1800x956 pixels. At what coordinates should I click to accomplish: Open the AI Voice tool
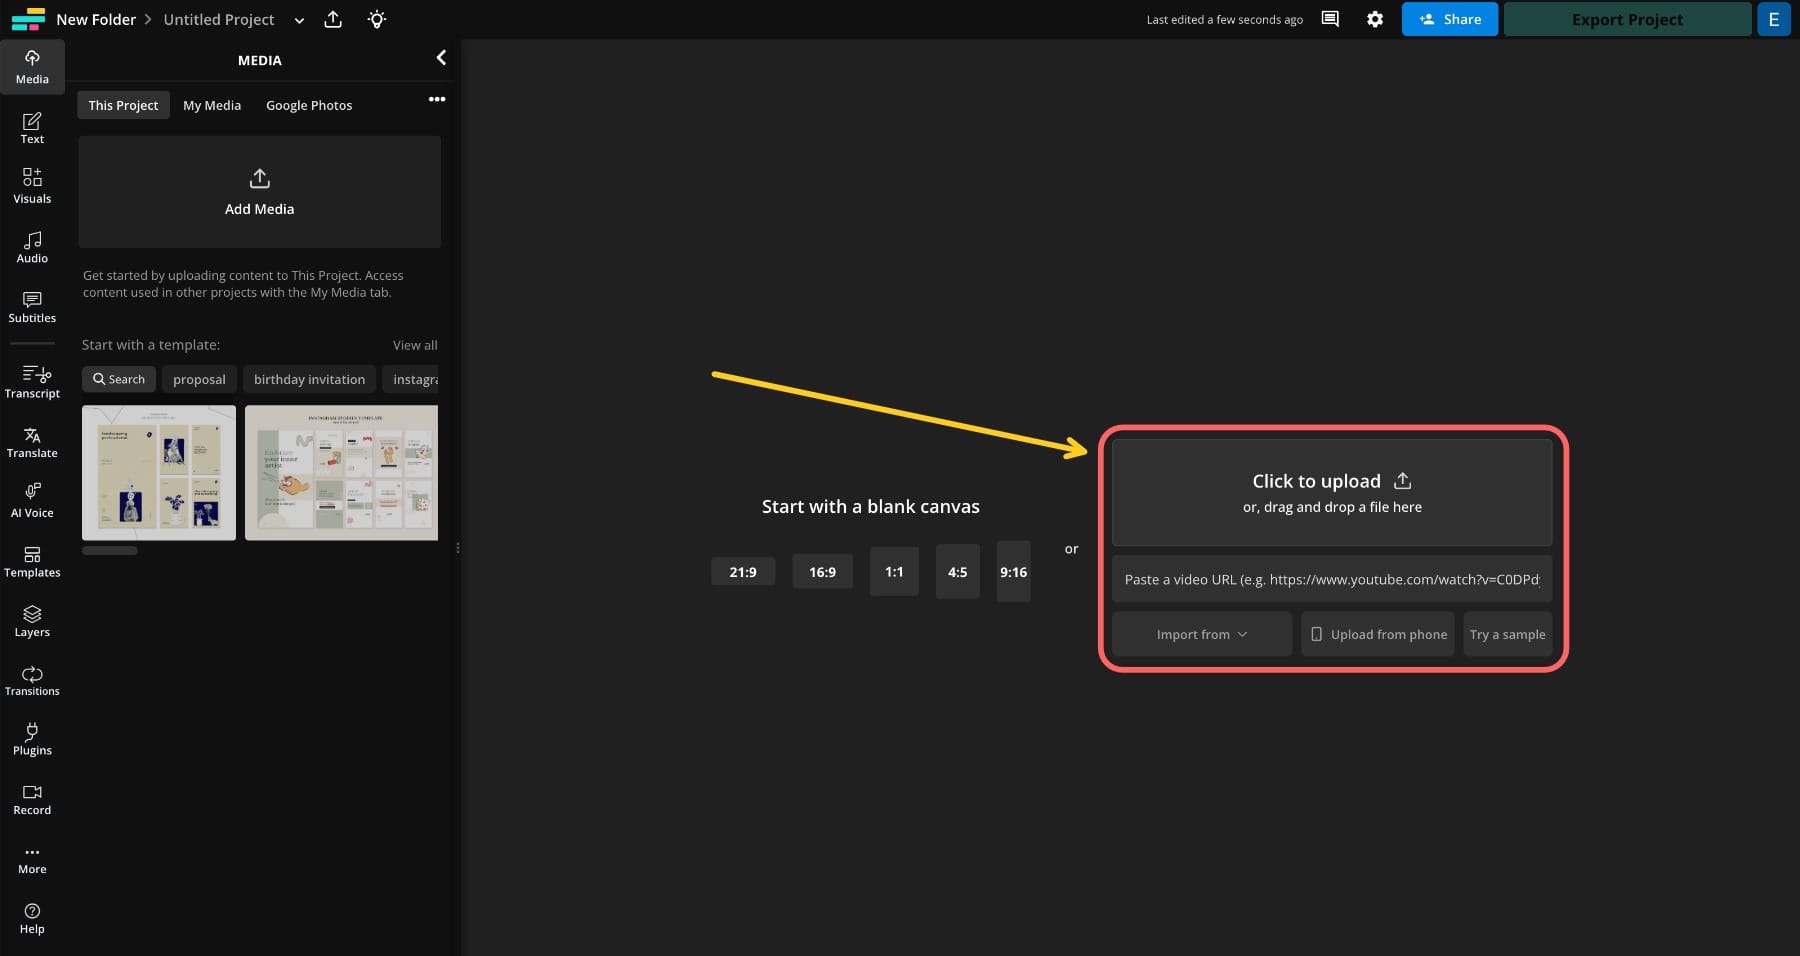[32, 499]
